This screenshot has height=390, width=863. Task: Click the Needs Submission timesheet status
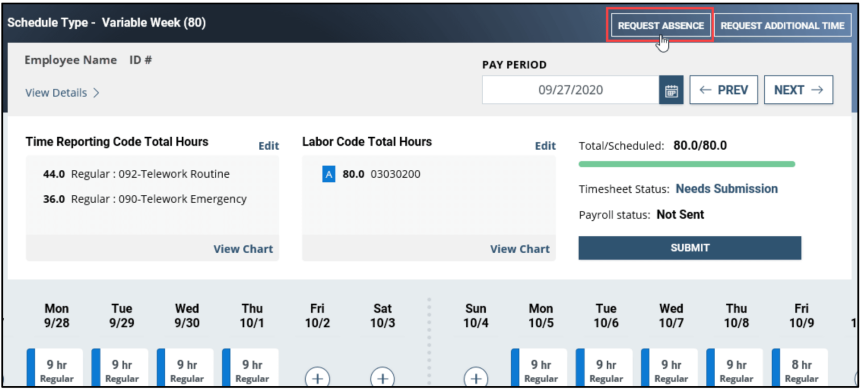tap(727, 189)
